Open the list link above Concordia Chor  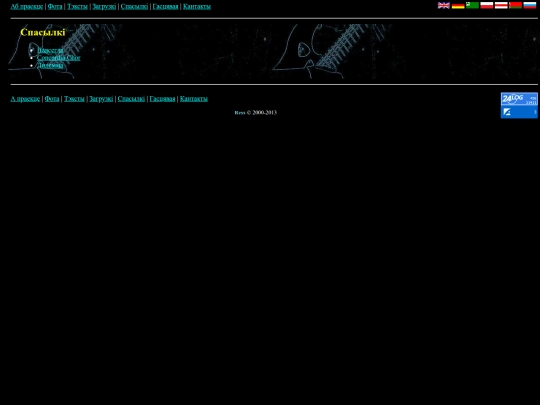click(50, 50)
